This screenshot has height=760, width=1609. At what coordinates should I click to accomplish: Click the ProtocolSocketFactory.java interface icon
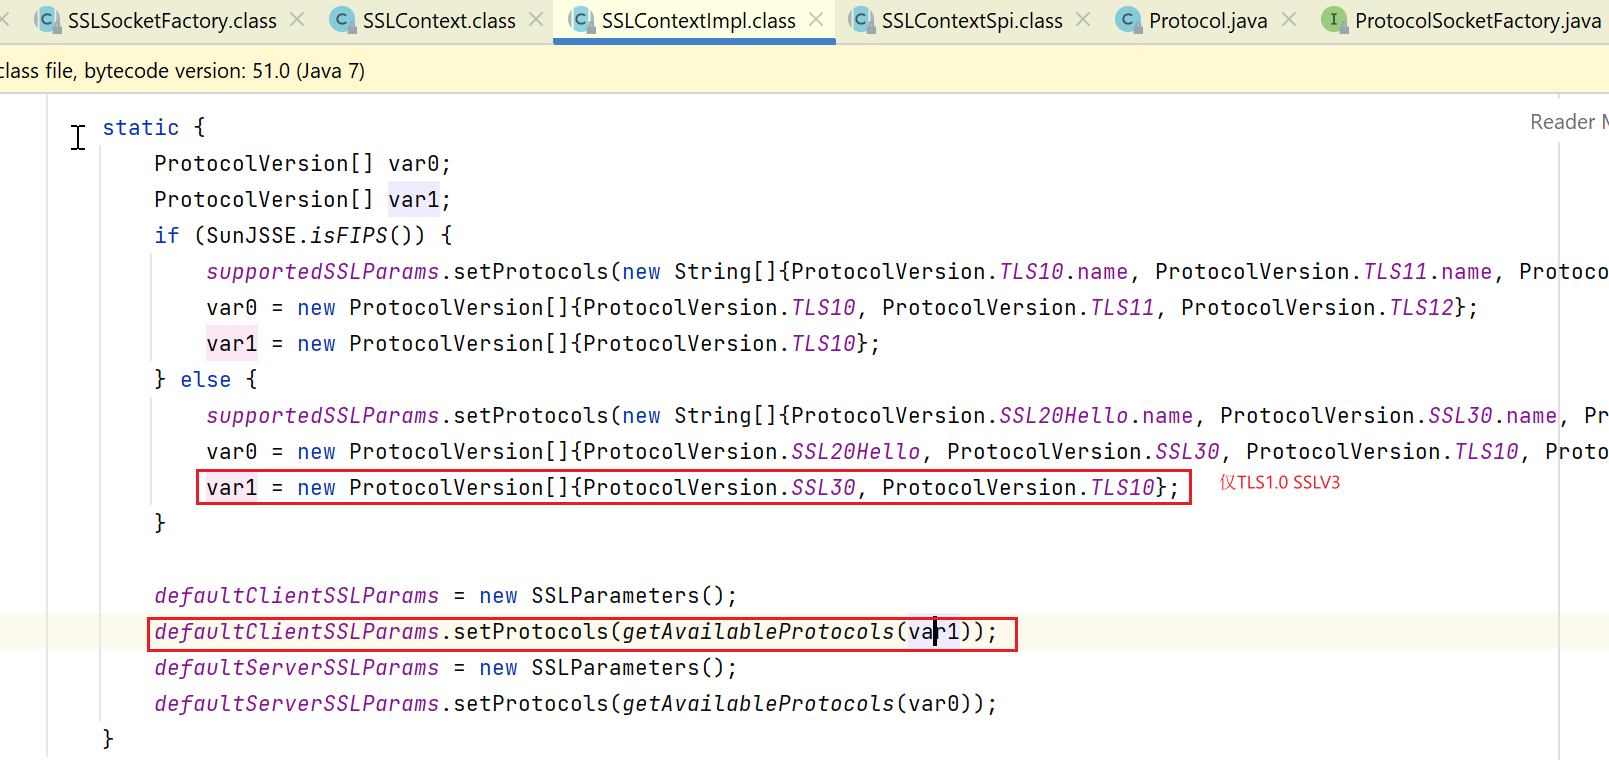(1333, 19)
